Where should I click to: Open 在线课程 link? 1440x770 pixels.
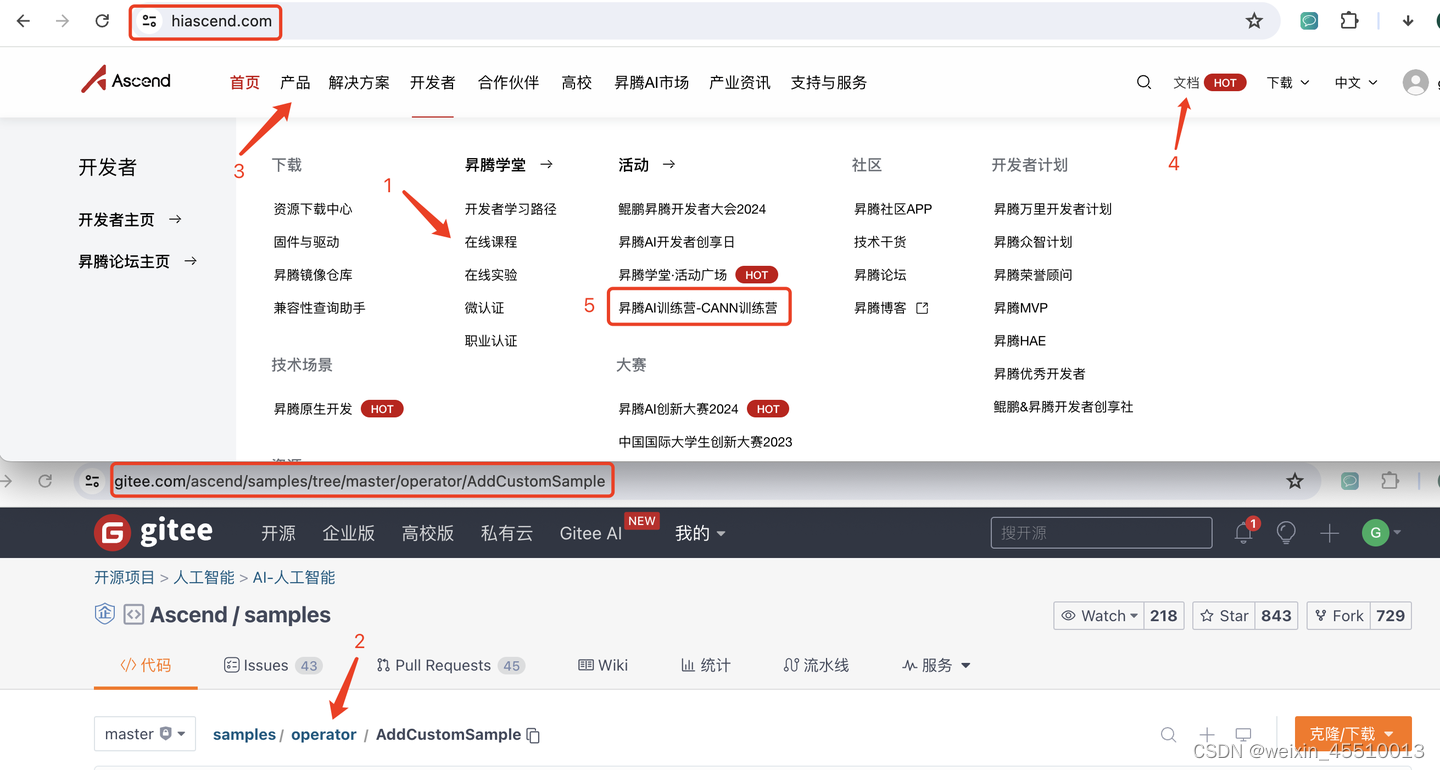(491, 242)
